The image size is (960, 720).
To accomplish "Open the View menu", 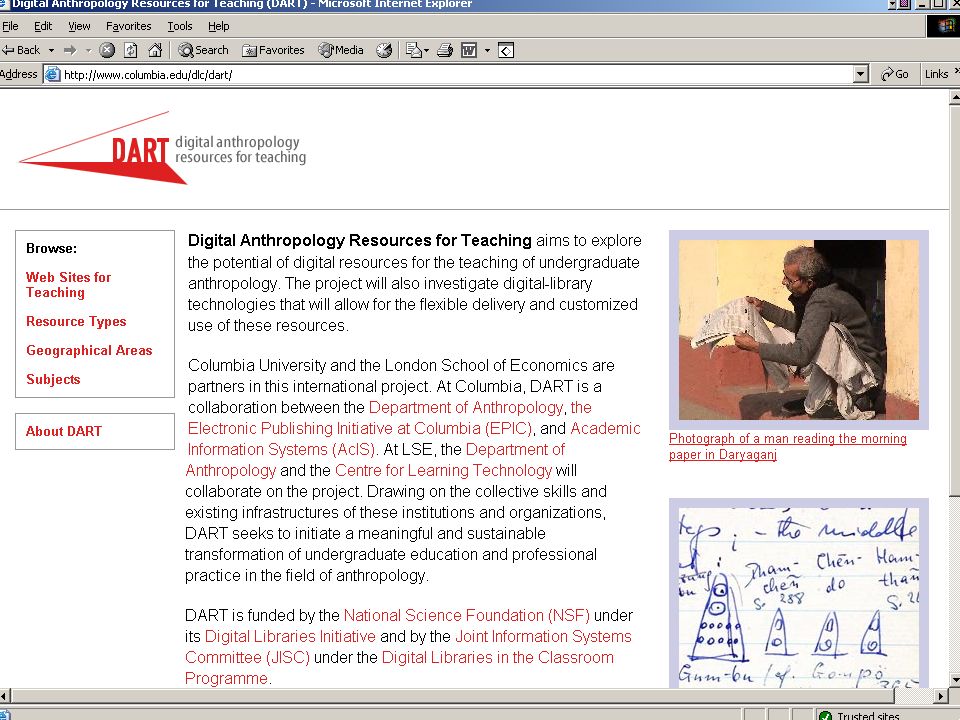I will (x=79, y=26).
